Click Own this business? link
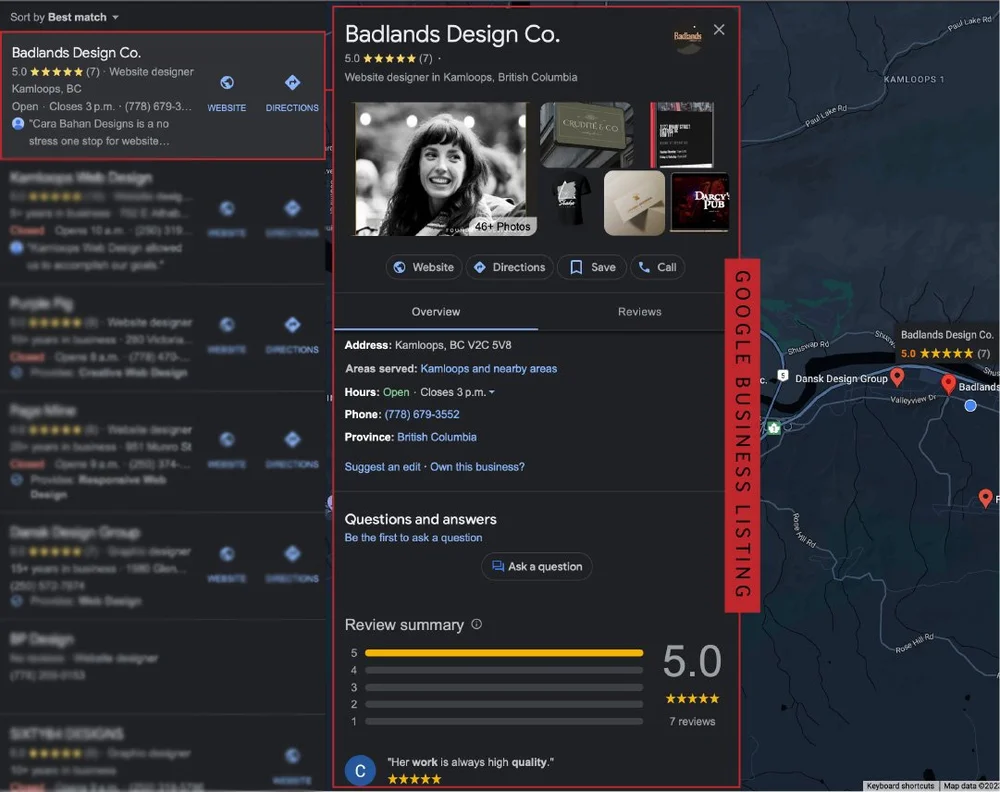Viewport: 1000px width, 792px height. [x=477, y=467]
